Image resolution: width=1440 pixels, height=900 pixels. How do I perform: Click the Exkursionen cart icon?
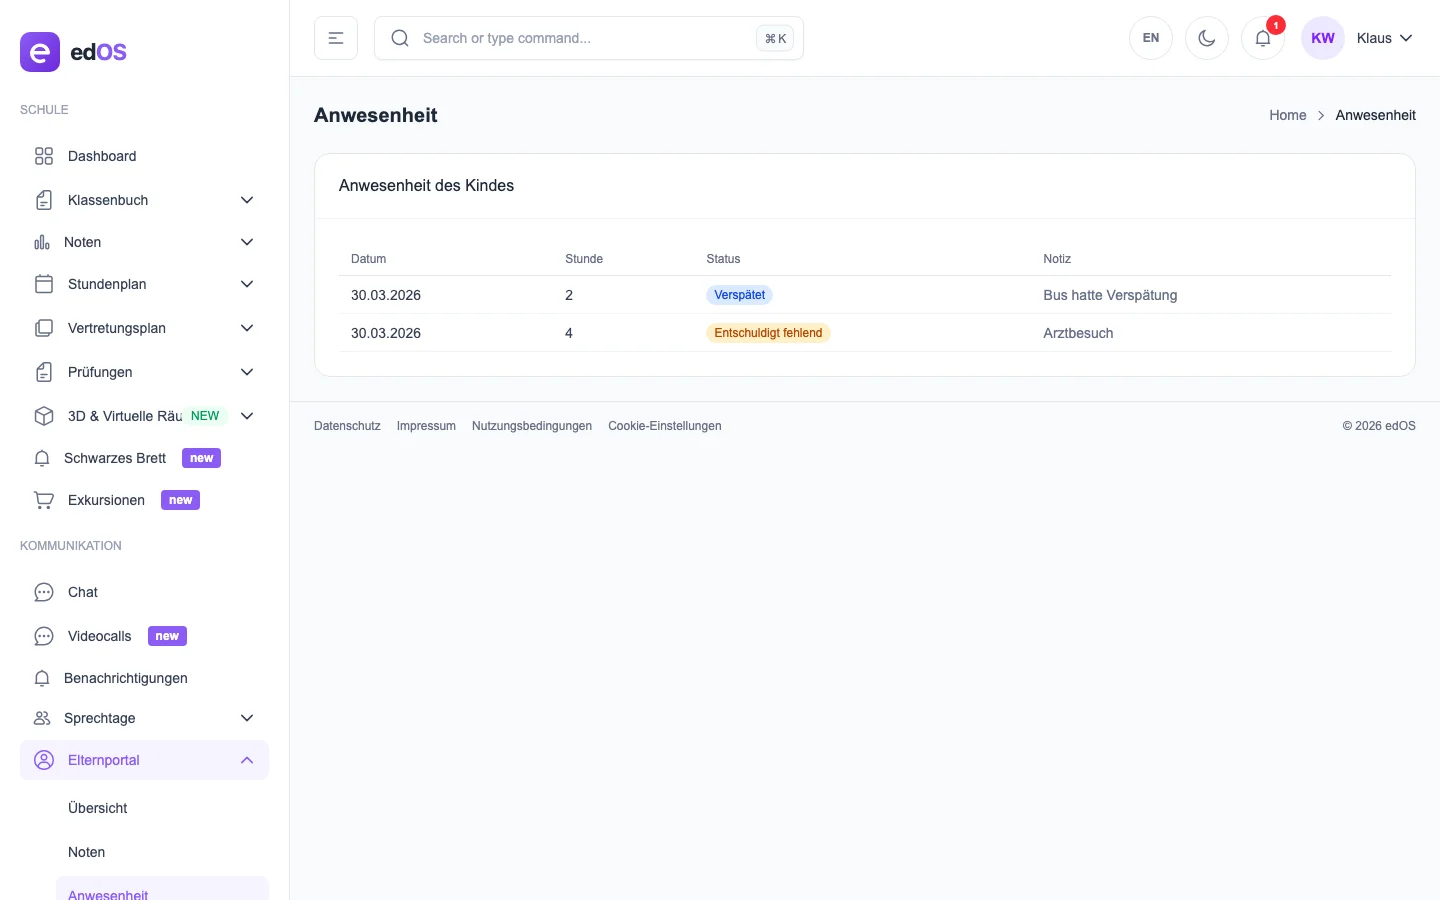pyautogui.click(x=44, y=500)
